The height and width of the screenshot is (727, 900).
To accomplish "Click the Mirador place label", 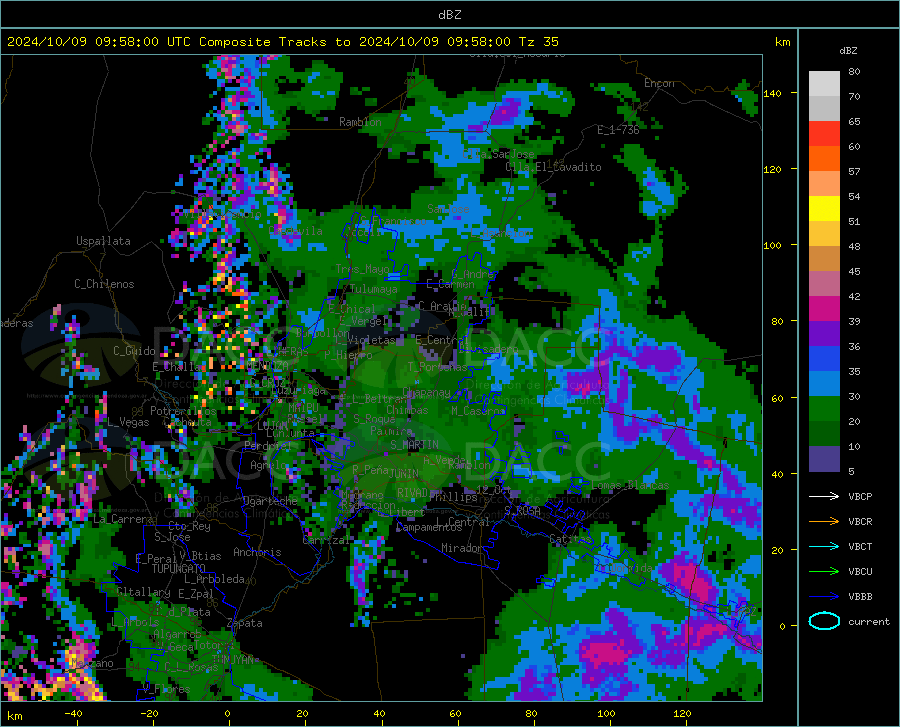I will (x=462, y=548).
